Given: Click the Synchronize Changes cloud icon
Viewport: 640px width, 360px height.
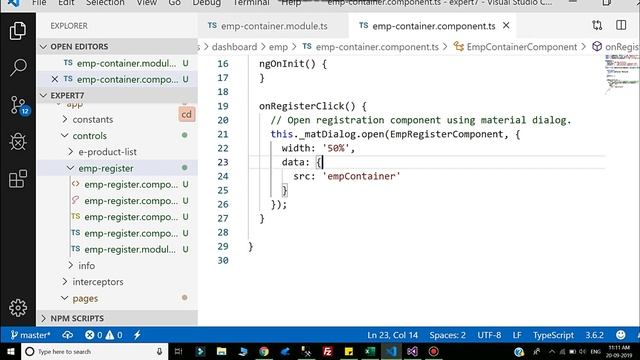Looking at the screenshot, I should click(68, 335).
